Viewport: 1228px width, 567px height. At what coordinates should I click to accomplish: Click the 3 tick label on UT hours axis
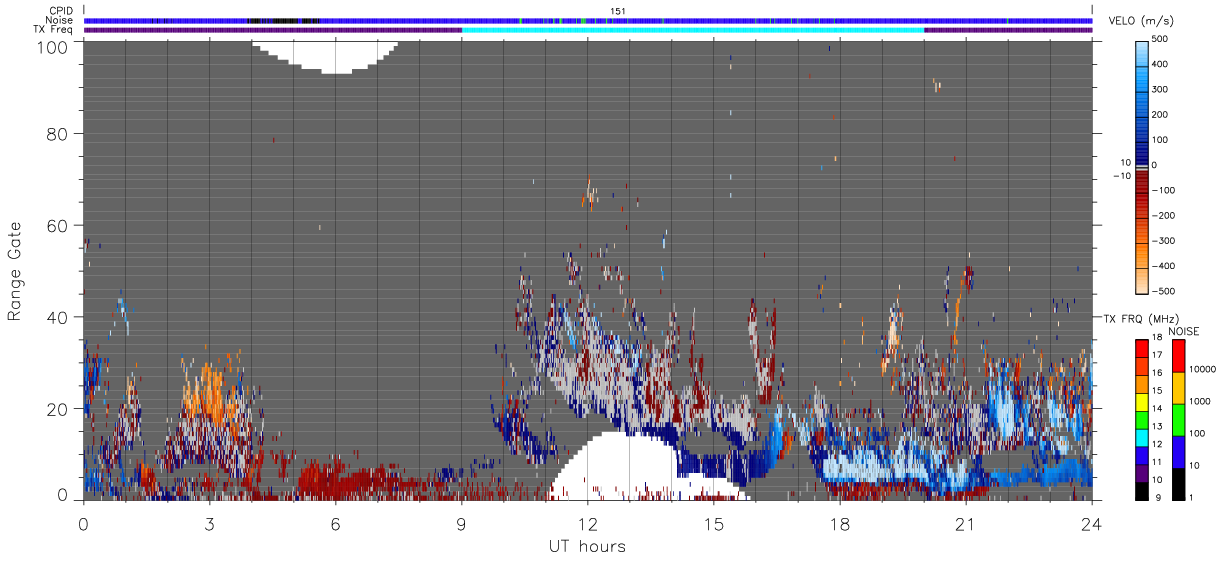[x=209, y=524]
